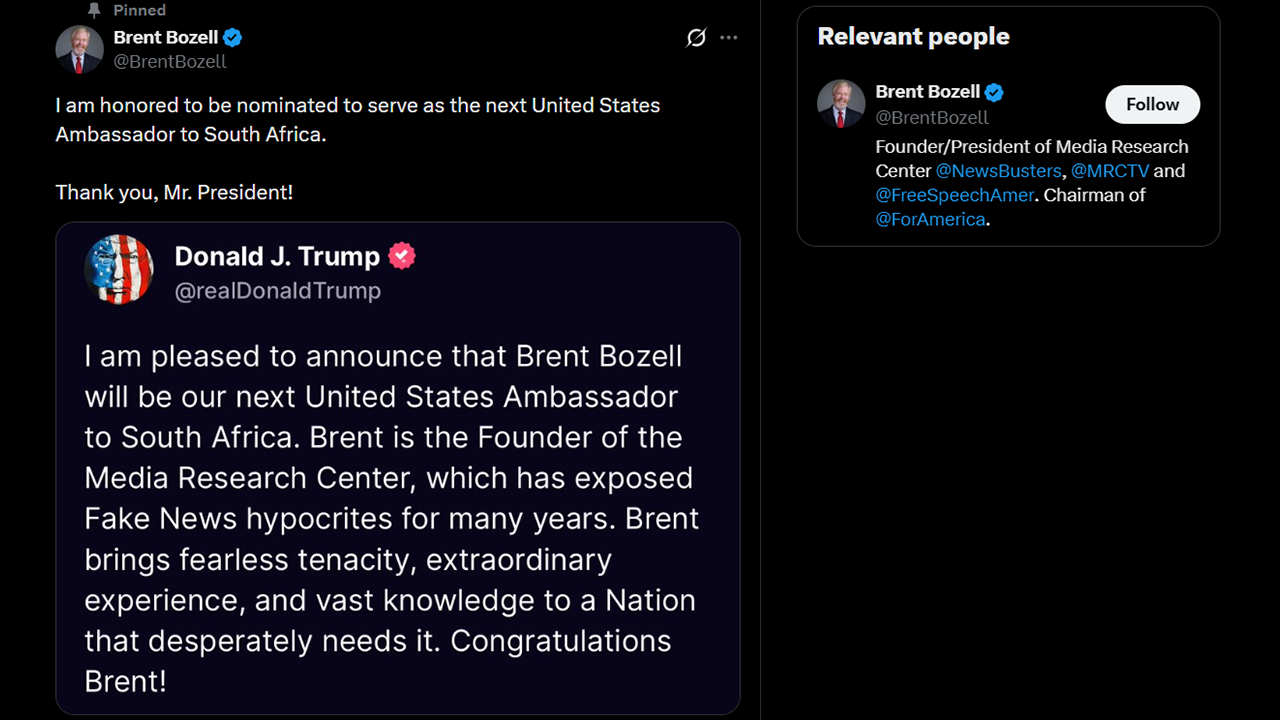Open the @NewsBusters mention link
1280x720 pixels.
[x=998, y=171]
